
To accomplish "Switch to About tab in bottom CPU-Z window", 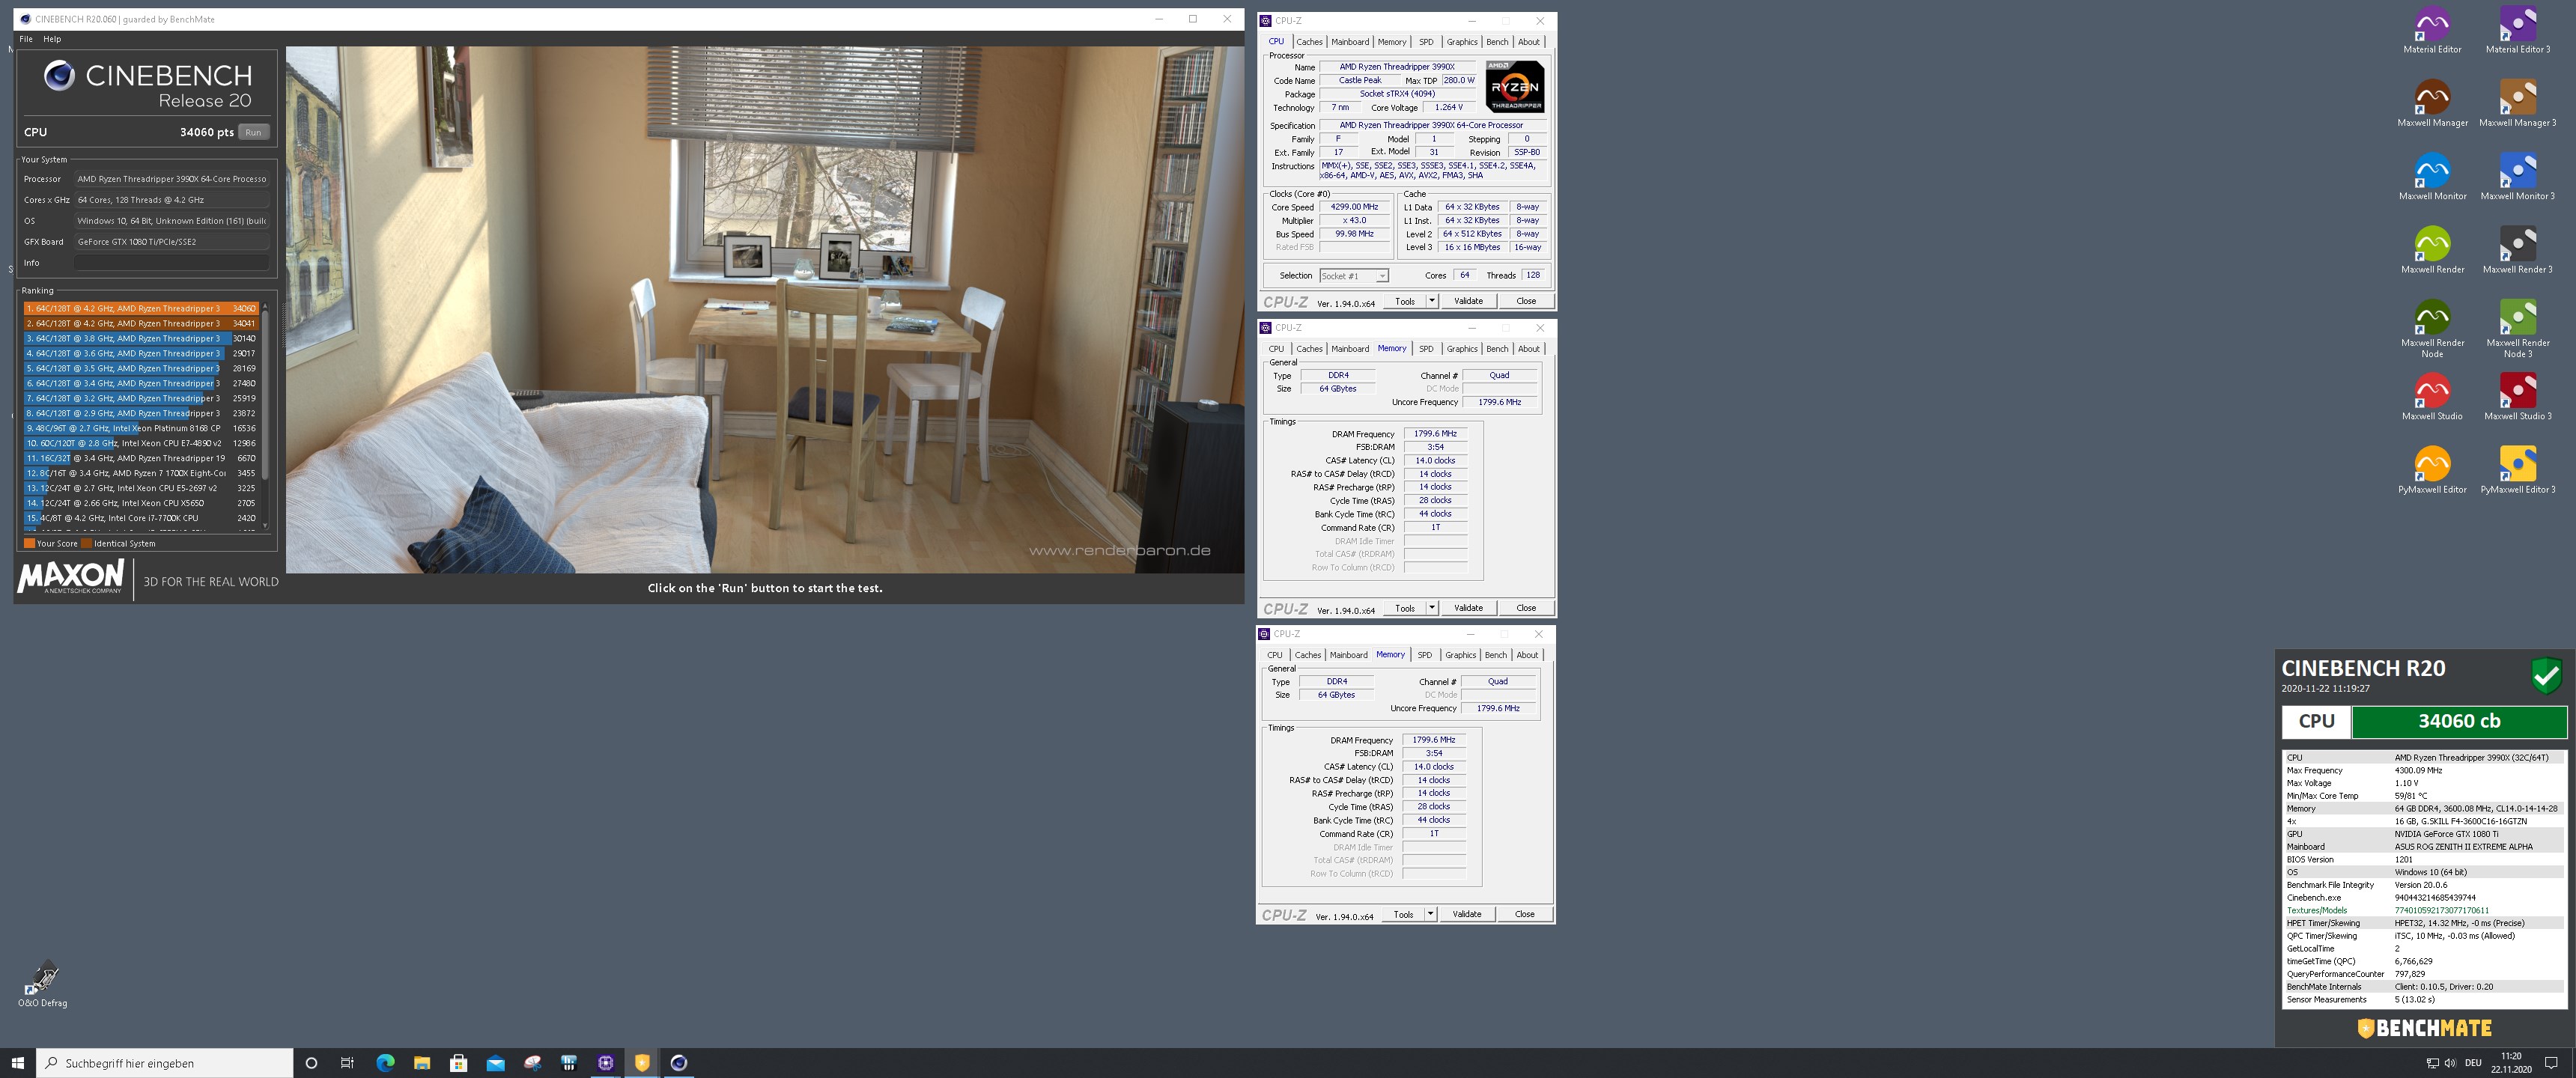I will tap(1527, 655).
